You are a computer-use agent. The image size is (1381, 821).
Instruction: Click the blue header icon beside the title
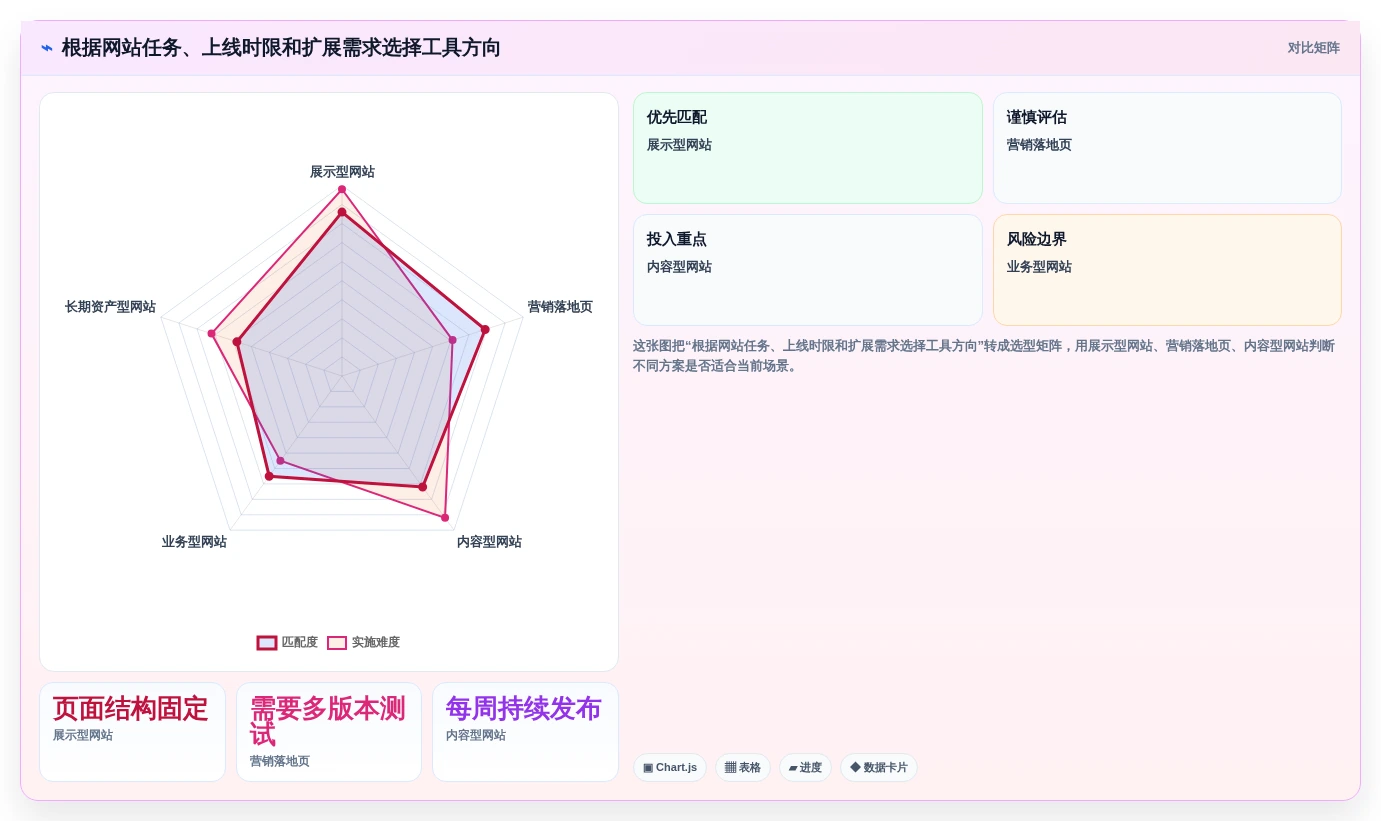coord(47,48)
